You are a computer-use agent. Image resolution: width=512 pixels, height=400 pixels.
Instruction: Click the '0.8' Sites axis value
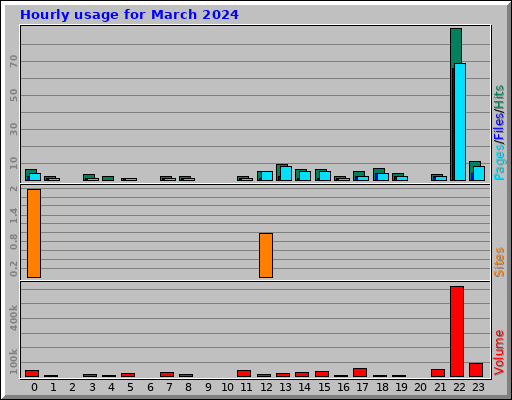[13, 242]
